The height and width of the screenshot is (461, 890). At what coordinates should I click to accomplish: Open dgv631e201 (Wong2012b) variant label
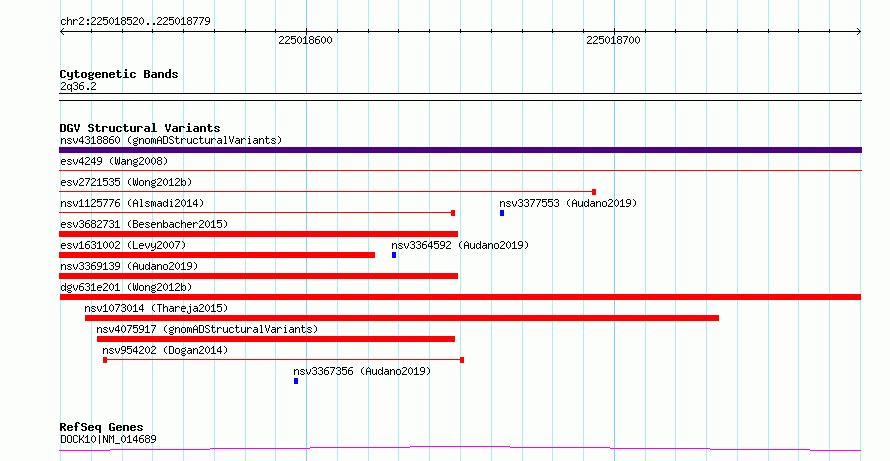[126, 287]
